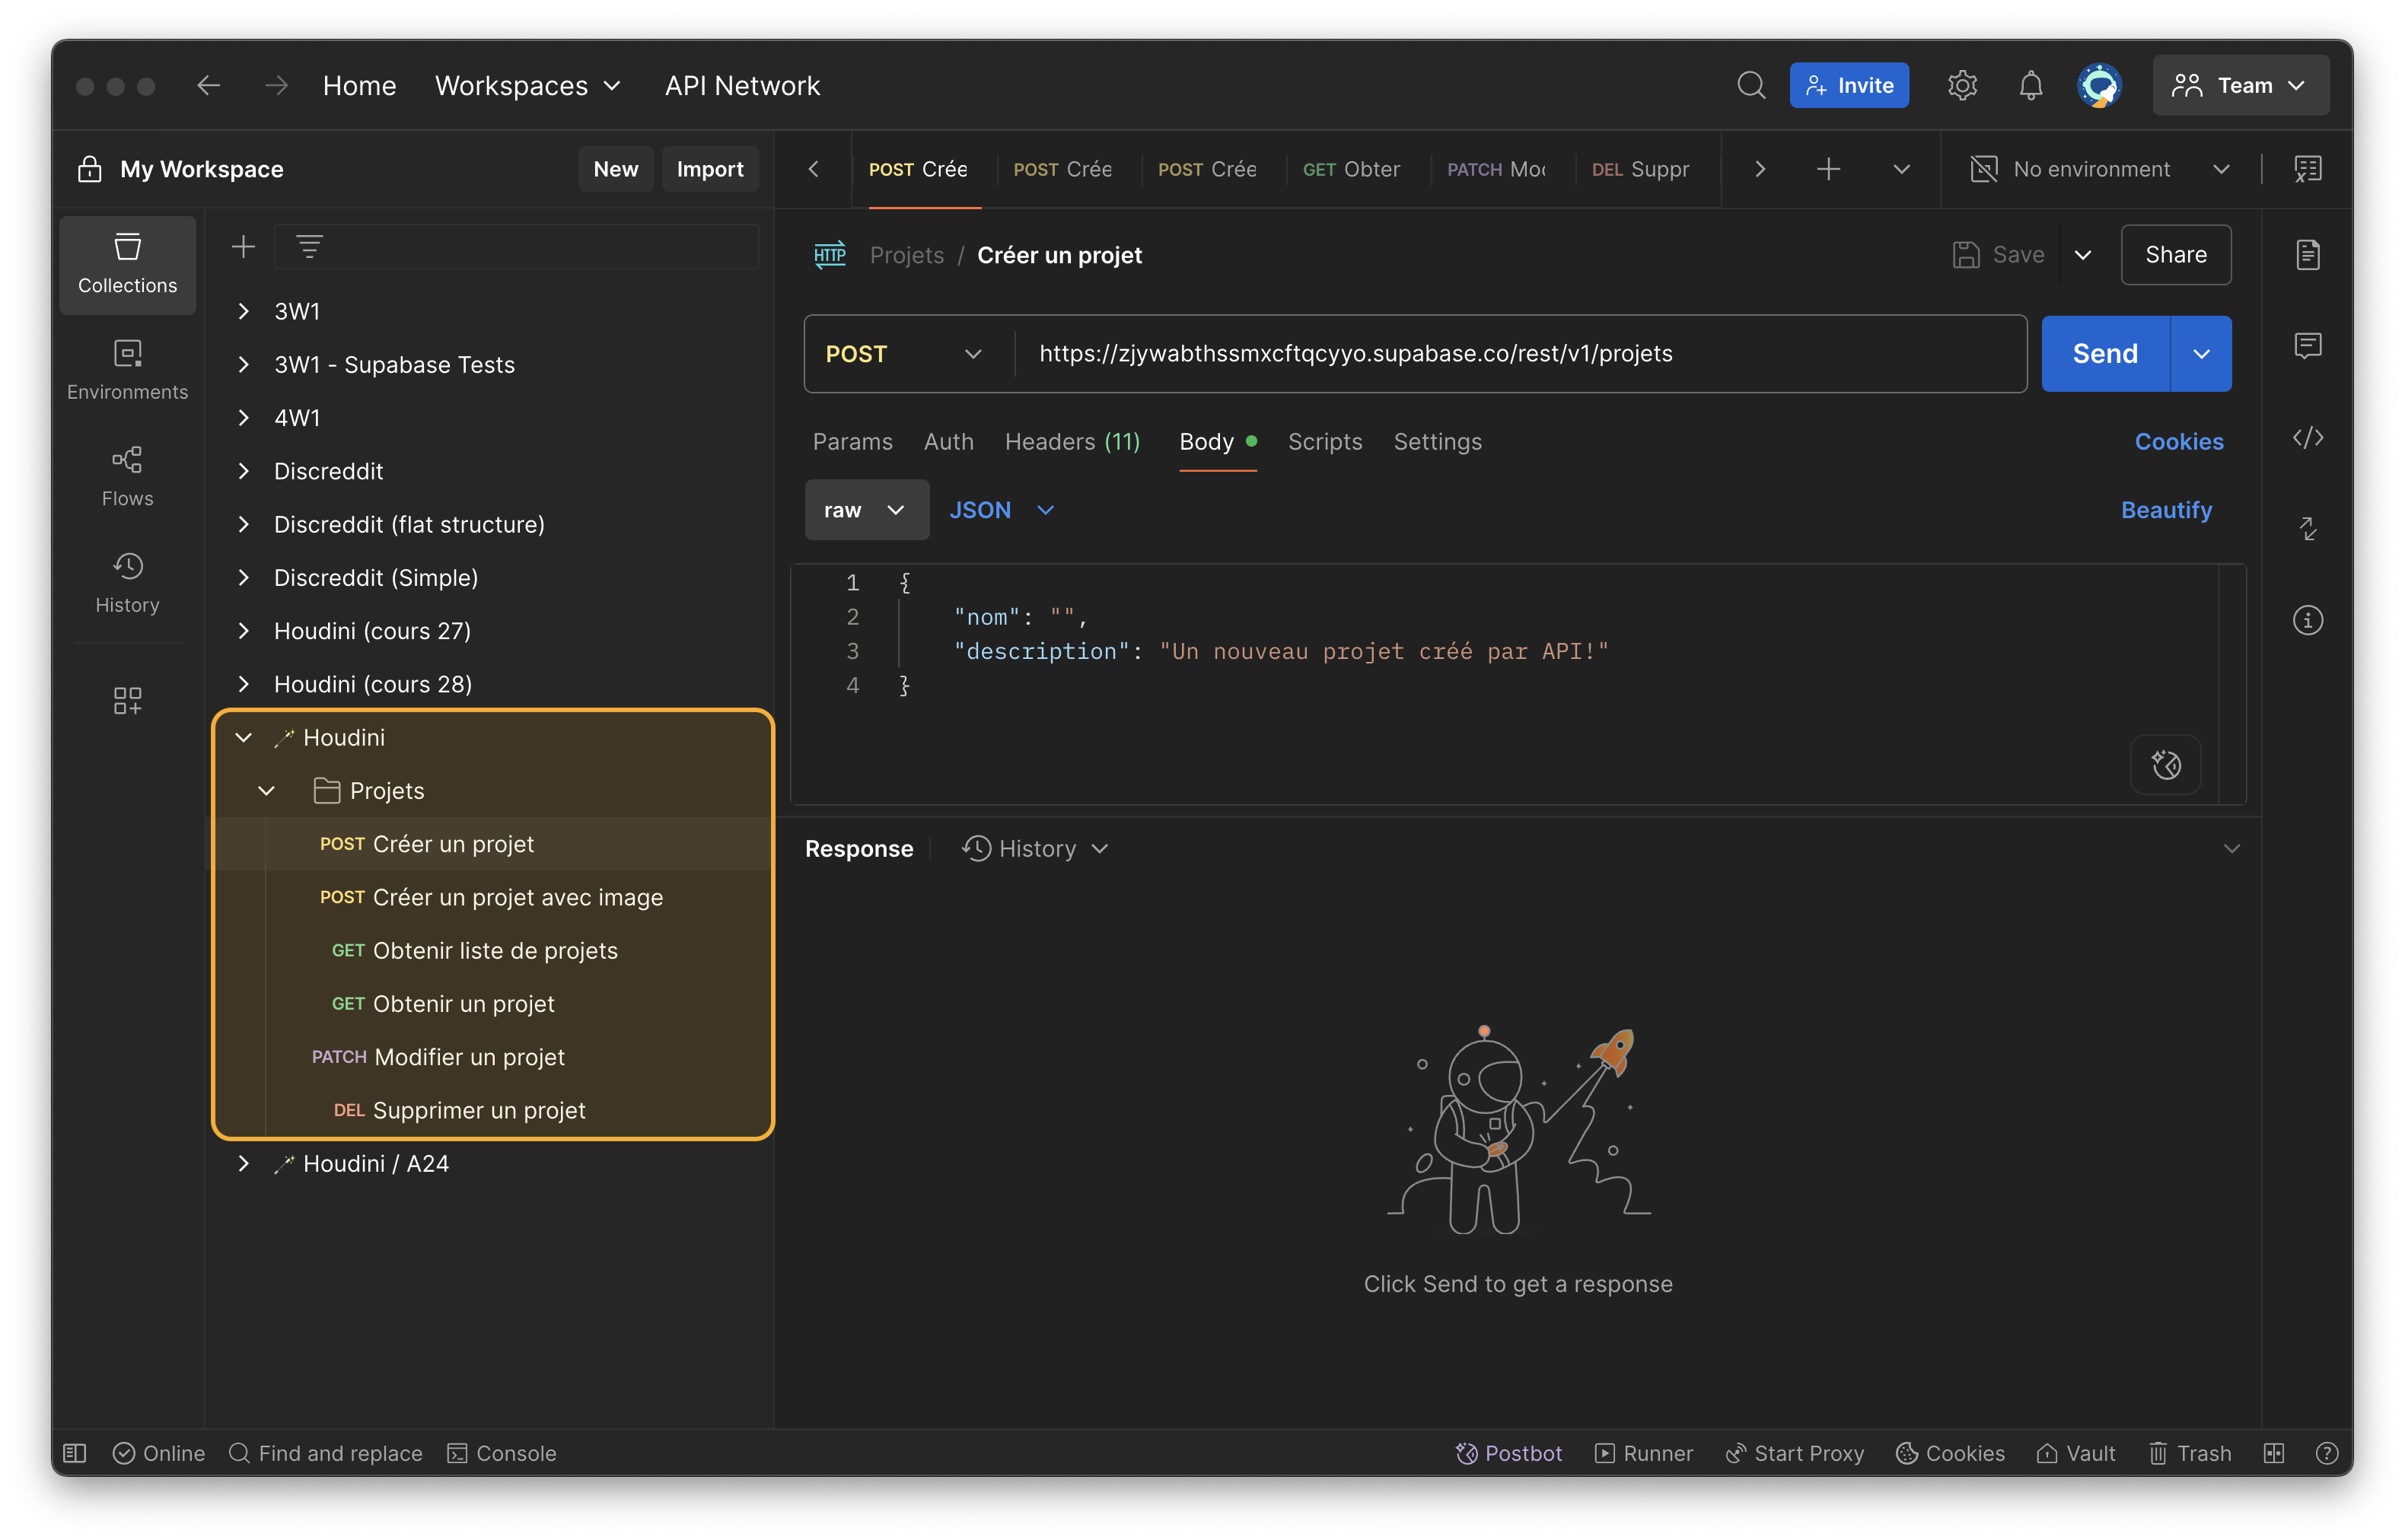The height and width of the screenshot is (1540, 2405).
Task: Expand the Houdini / A24 collection
Action: click(x=243, y=1163)
